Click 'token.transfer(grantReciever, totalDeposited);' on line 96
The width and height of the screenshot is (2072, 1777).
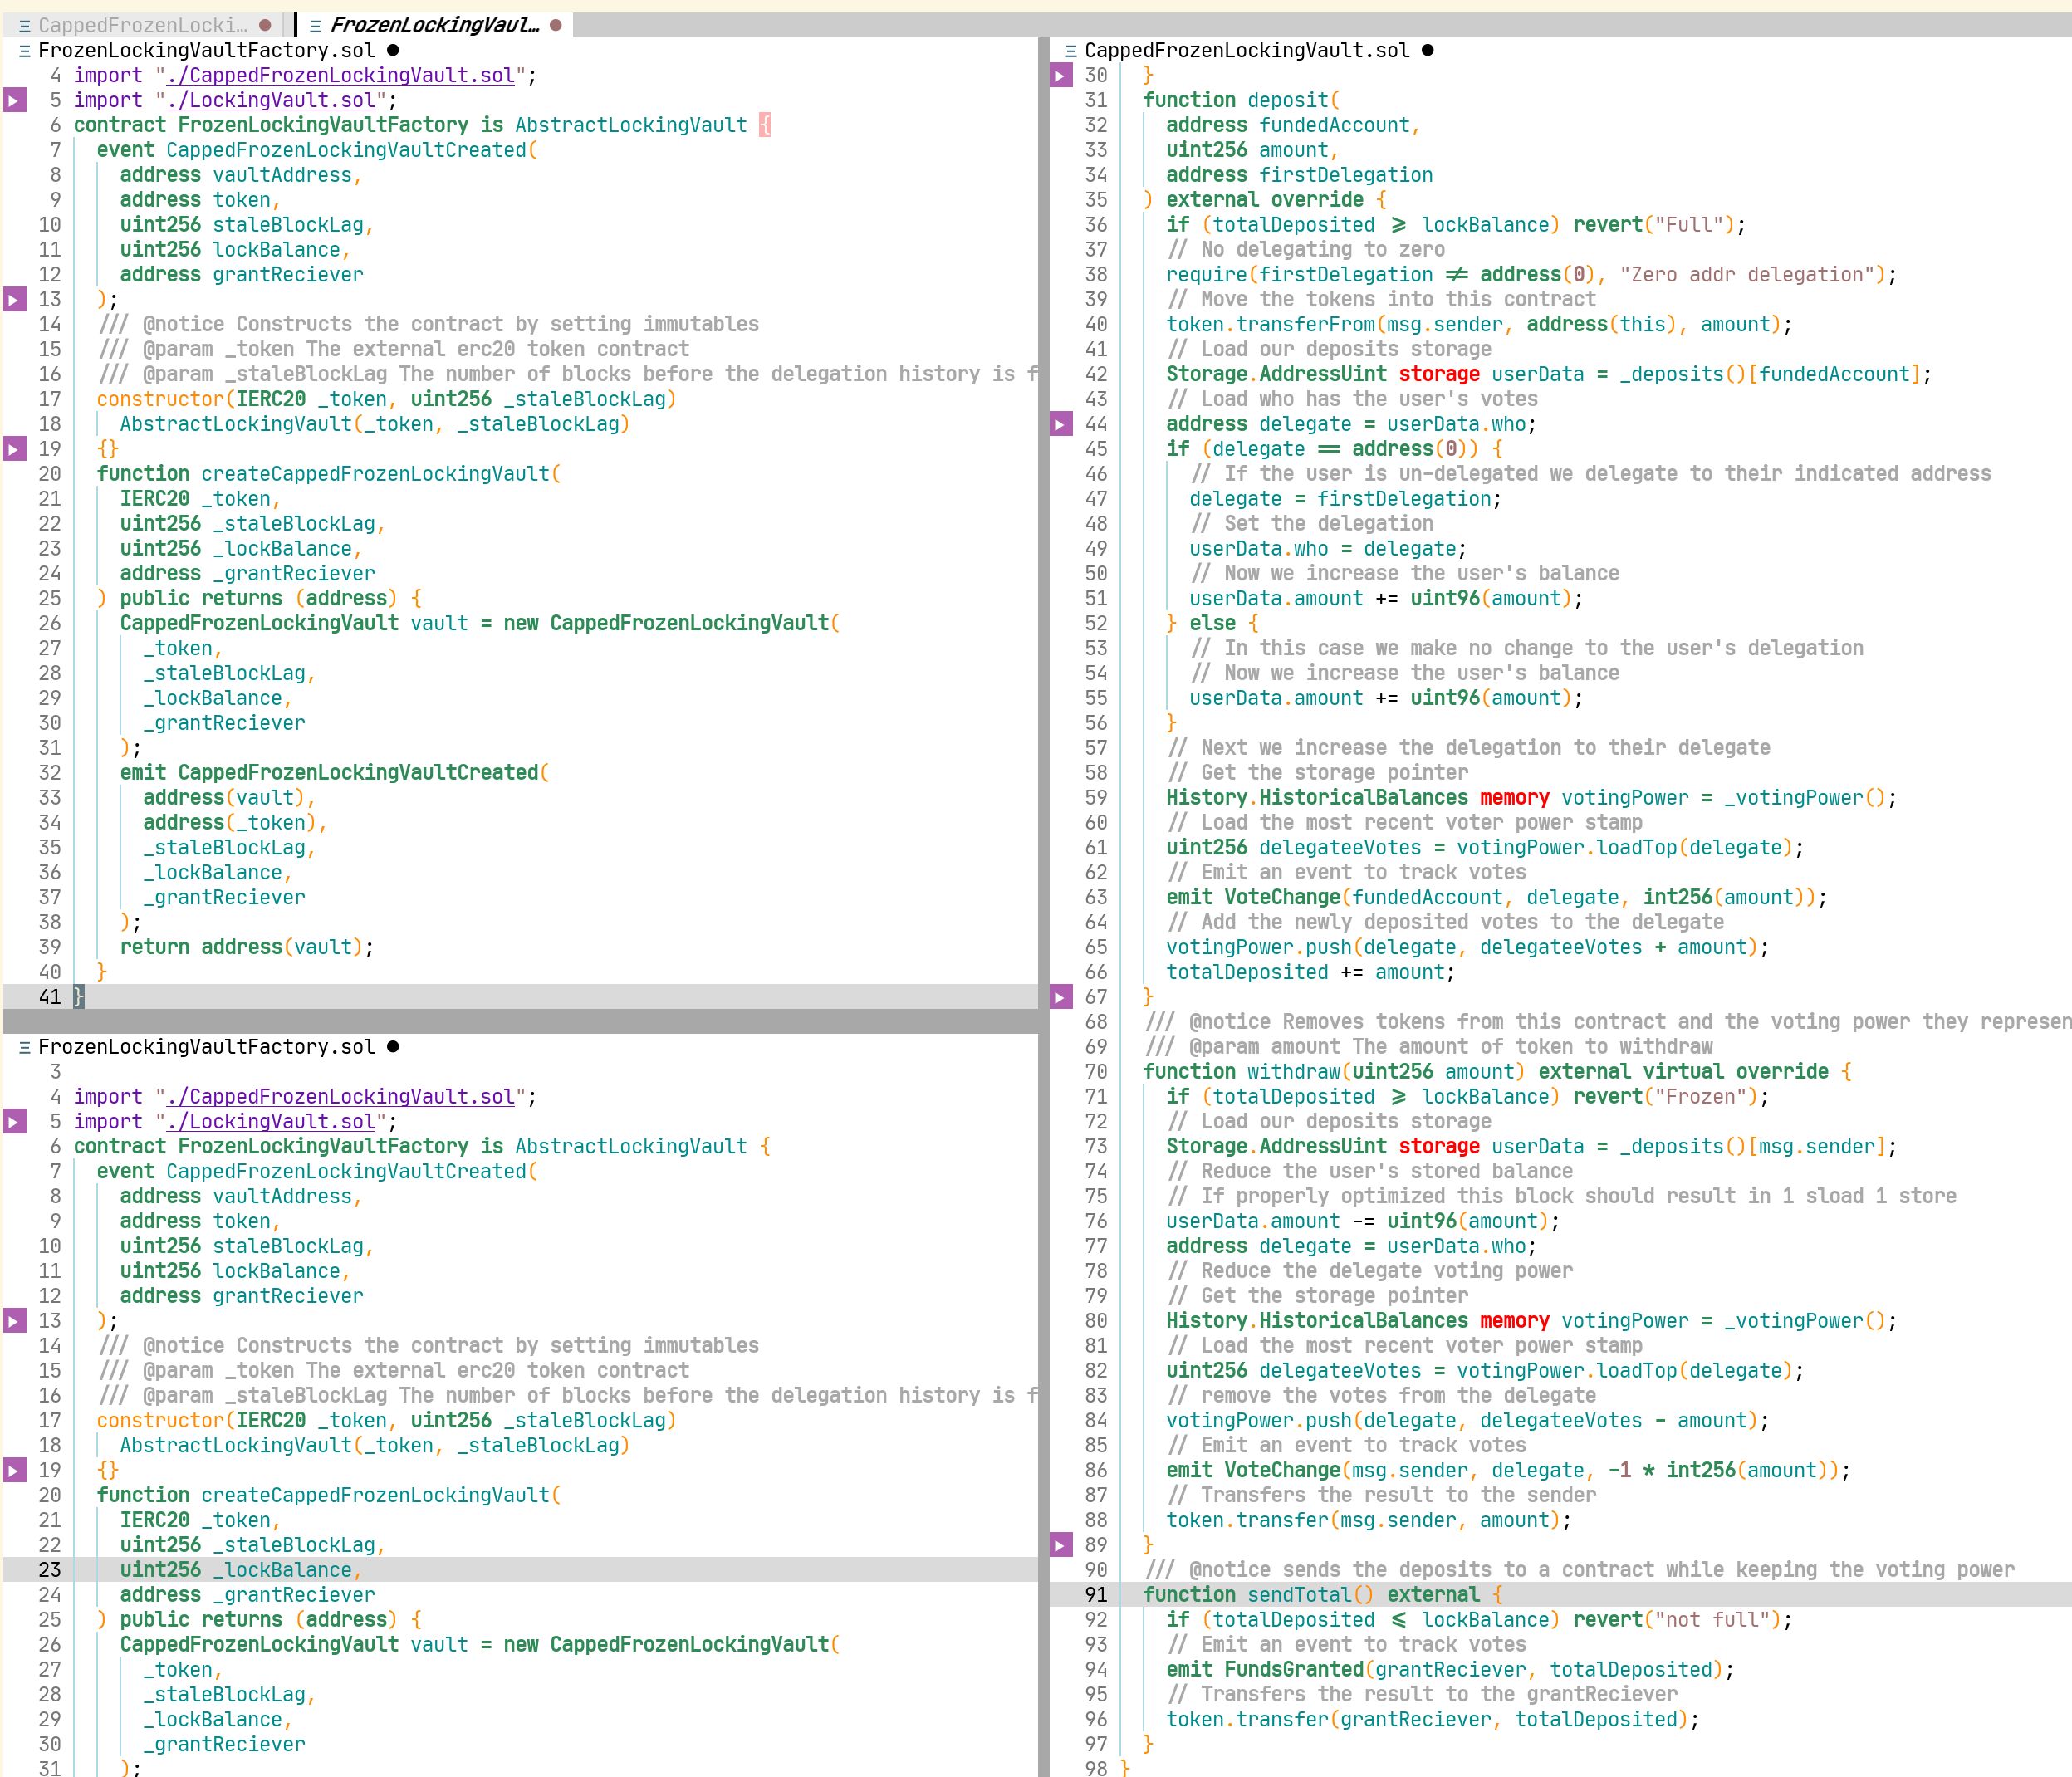1432,1719
